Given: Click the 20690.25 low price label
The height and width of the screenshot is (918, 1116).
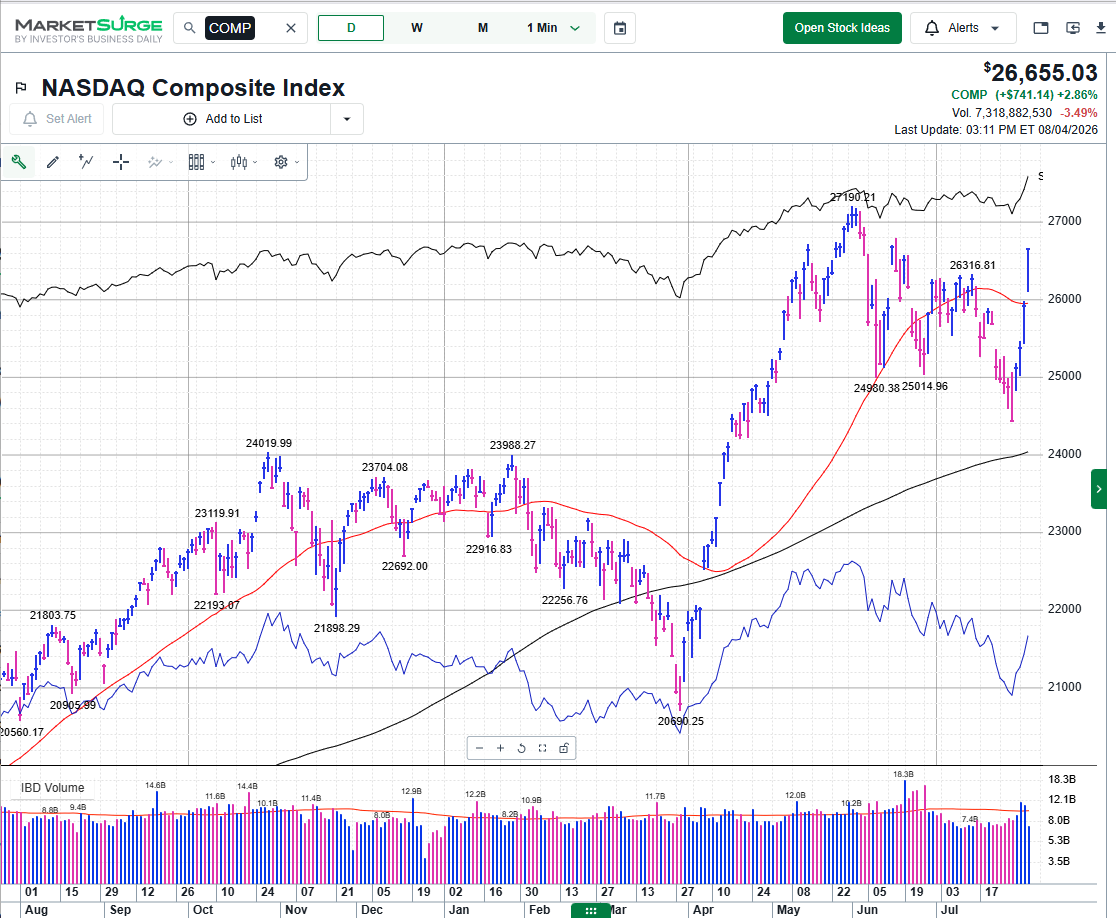Looking at the screenshot, I should tap(680, 721).
